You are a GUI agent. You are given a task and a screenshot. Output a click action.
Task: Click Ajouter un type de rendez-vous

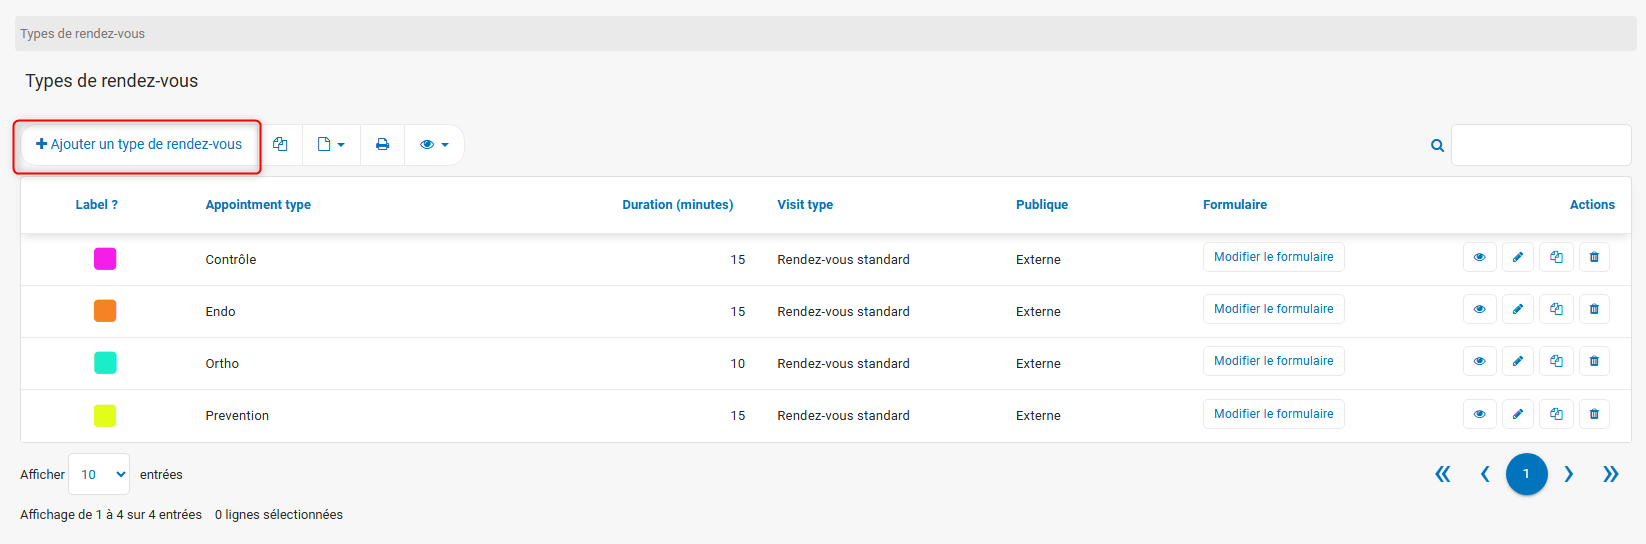point(139,145)
